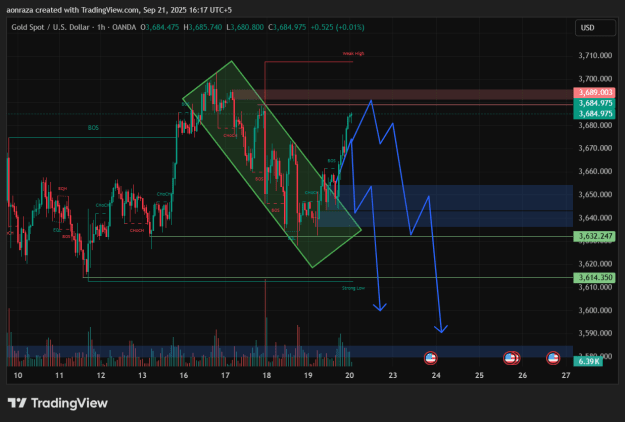
Task: Click the Weak High label
Action: click(x=353, y=53)
